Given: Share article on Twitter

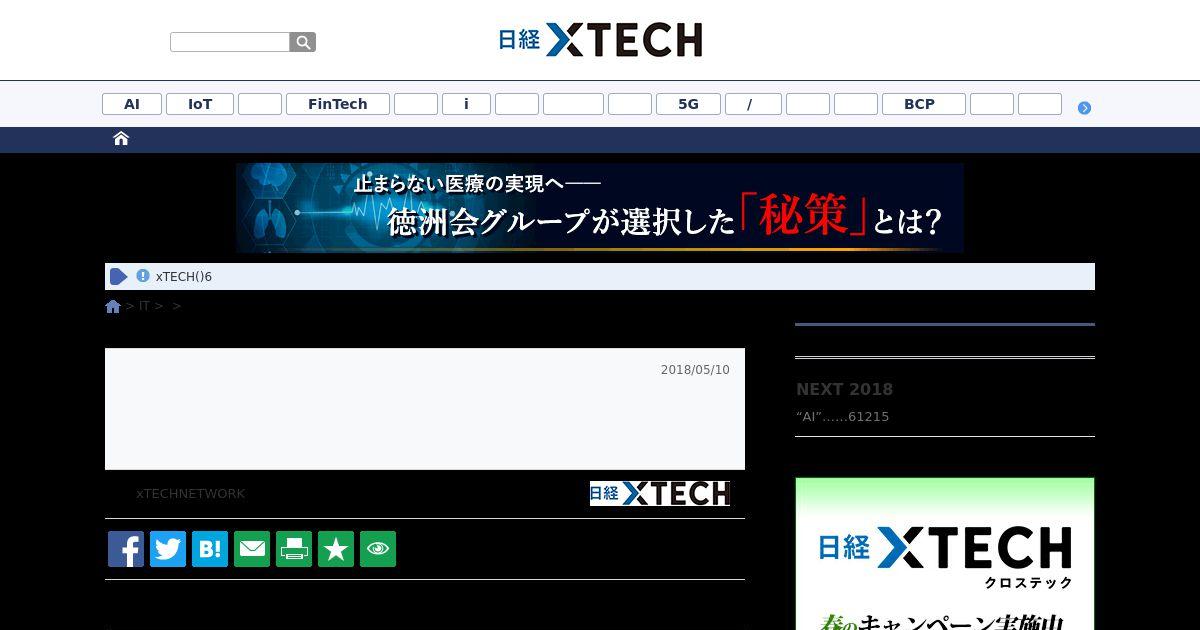Looking at the screenshot, I should coord(168,549).
